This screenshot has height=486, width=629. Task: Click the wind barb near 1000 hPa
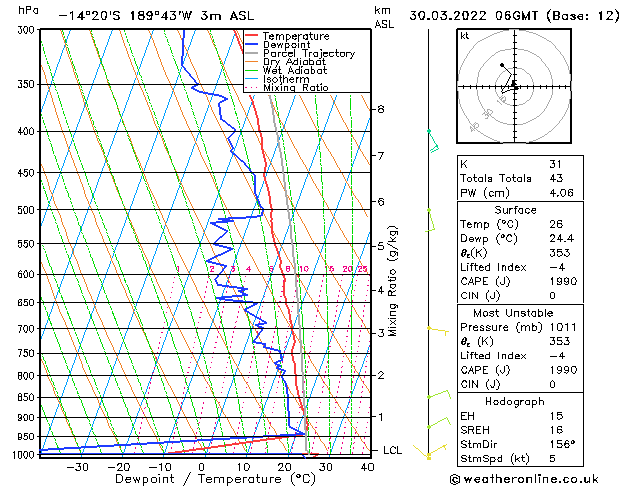428,454
